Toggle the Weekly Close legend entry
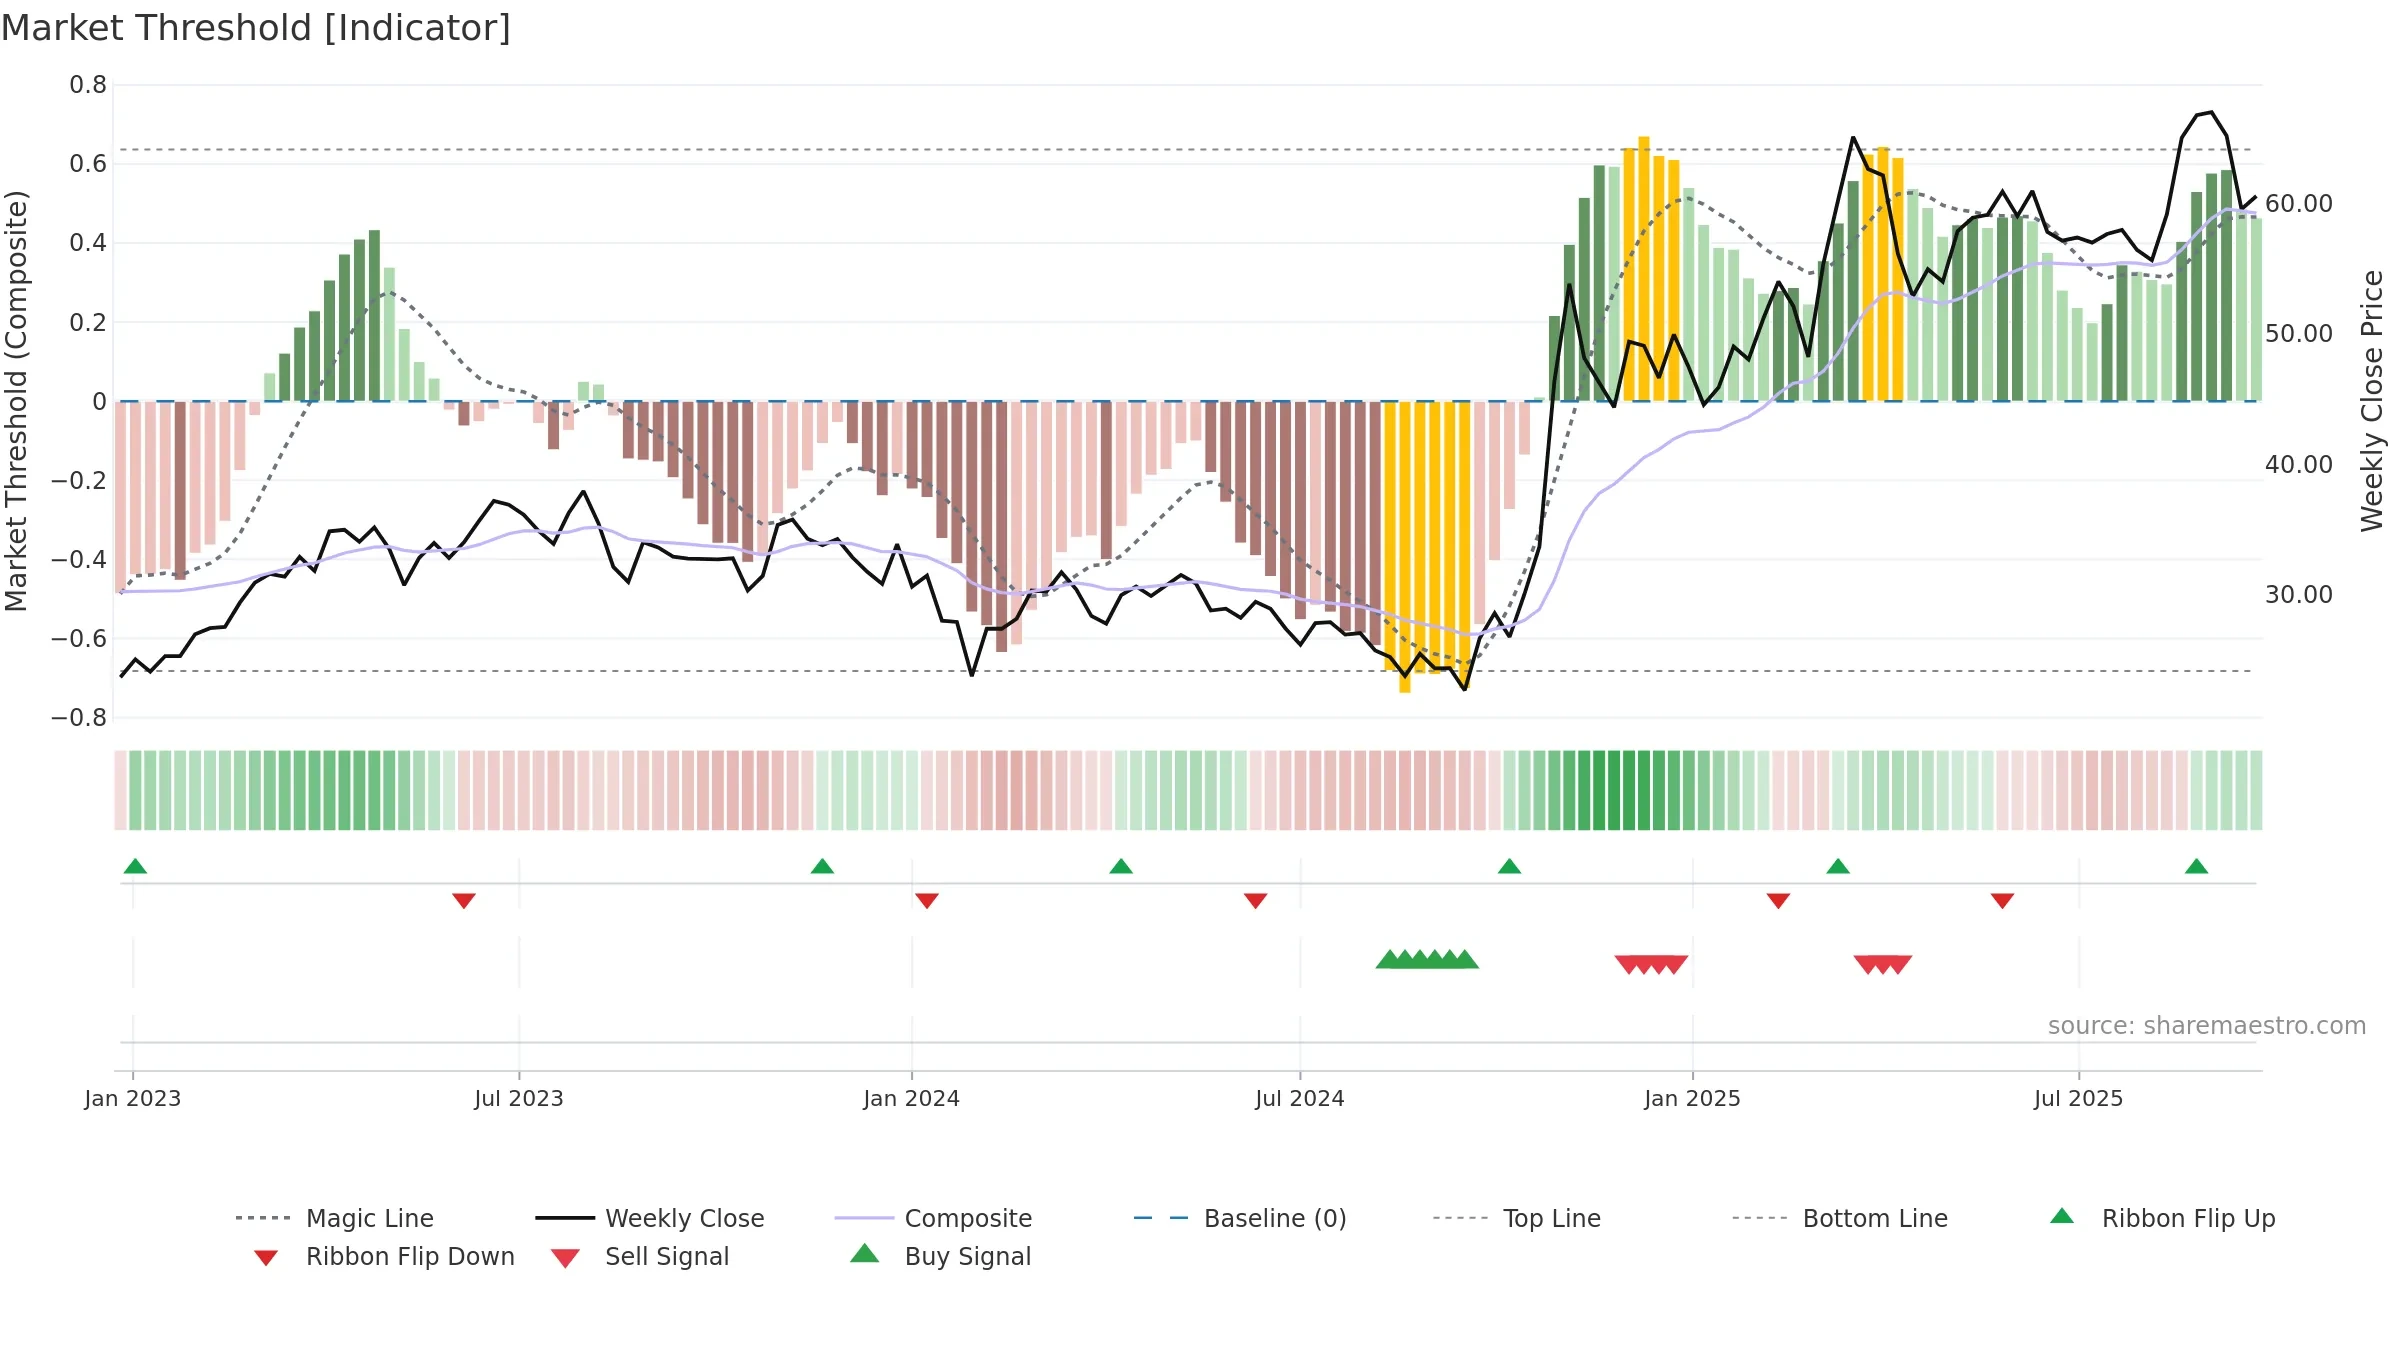Screen dimensions: 2400x1350 point(650,1218)
